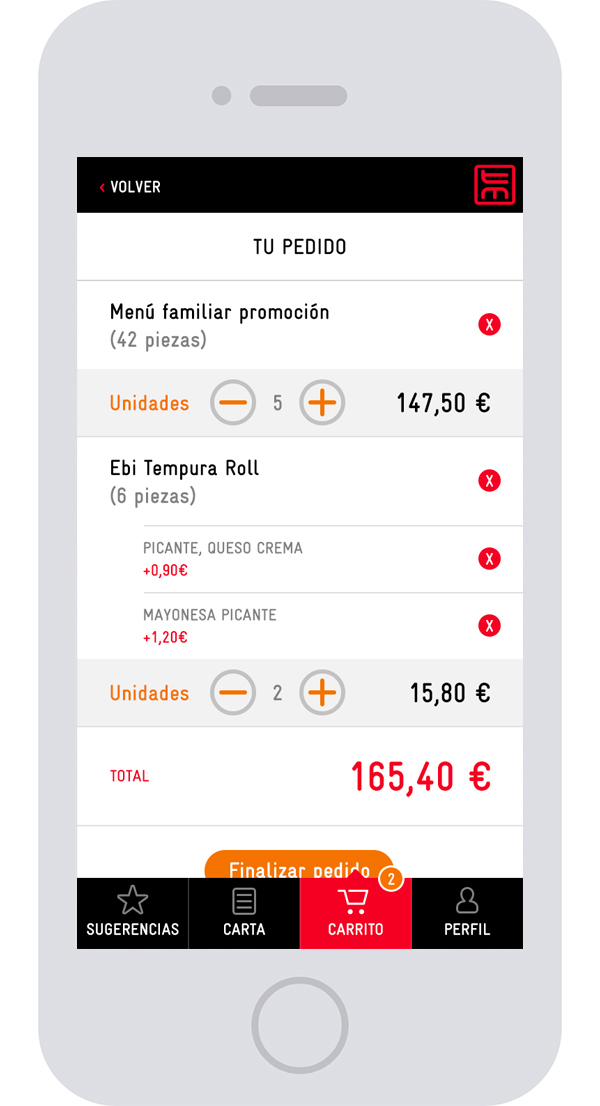Open the Carta list icon
Viewport: 600px width, 1106px height.
point(243,900)
